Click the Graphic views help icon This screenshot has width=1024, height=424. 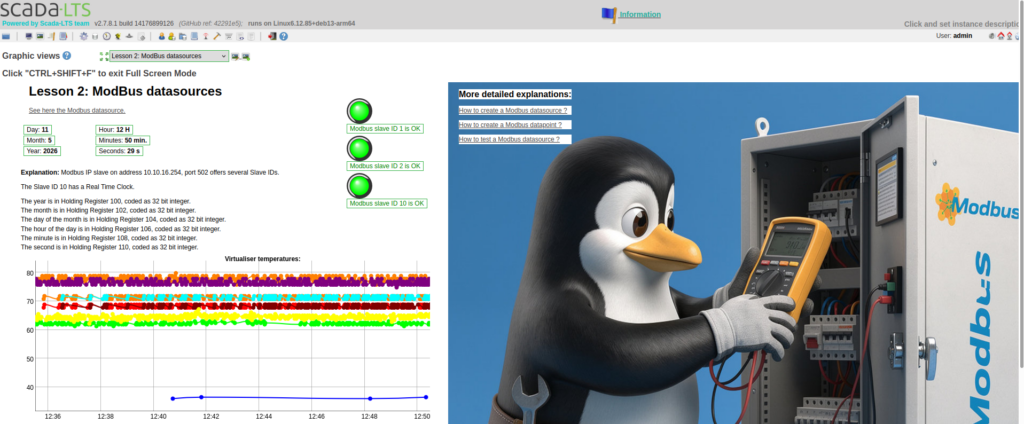[x=67, y=56]
